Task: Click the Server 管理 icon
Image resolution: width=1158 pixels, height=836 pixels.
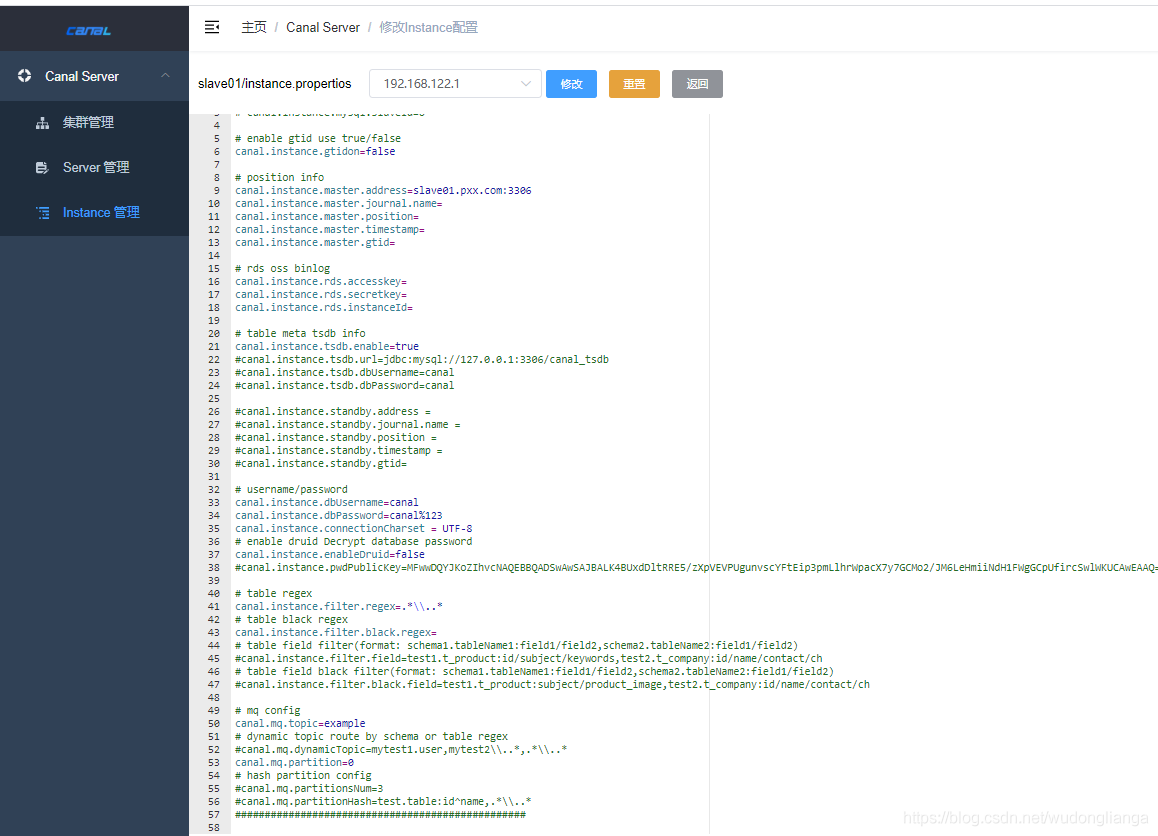Action: [42, 168]
